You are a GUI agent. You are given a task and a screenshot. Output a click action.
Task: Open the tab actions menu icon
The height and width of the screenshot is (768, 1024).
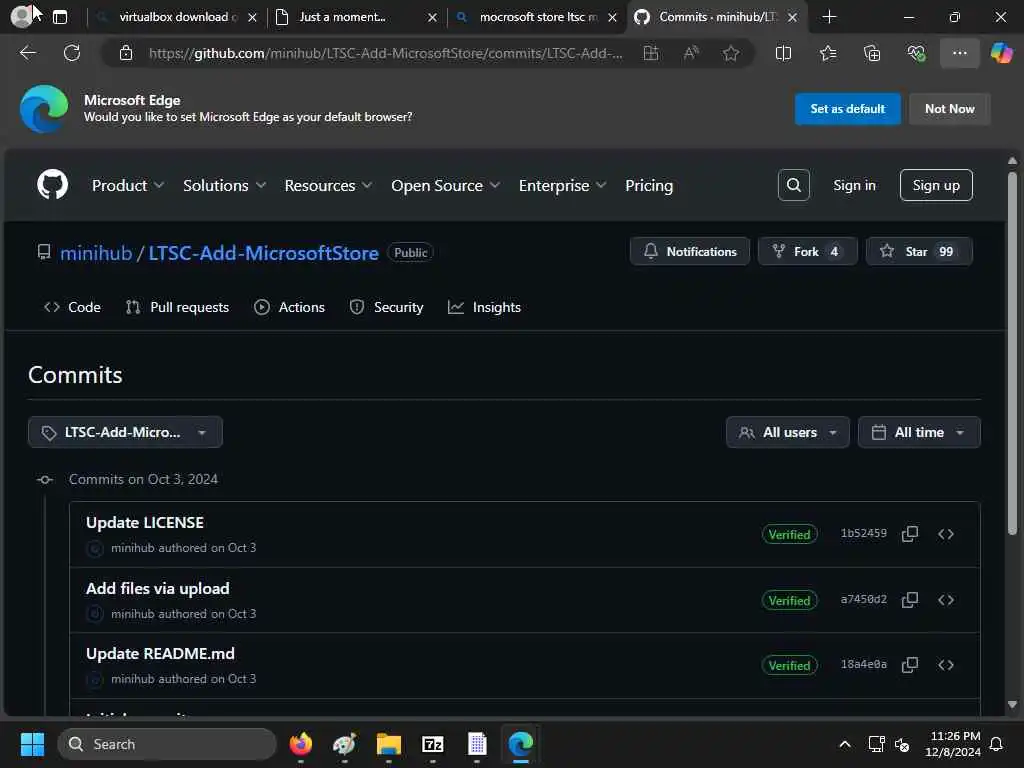59,17
